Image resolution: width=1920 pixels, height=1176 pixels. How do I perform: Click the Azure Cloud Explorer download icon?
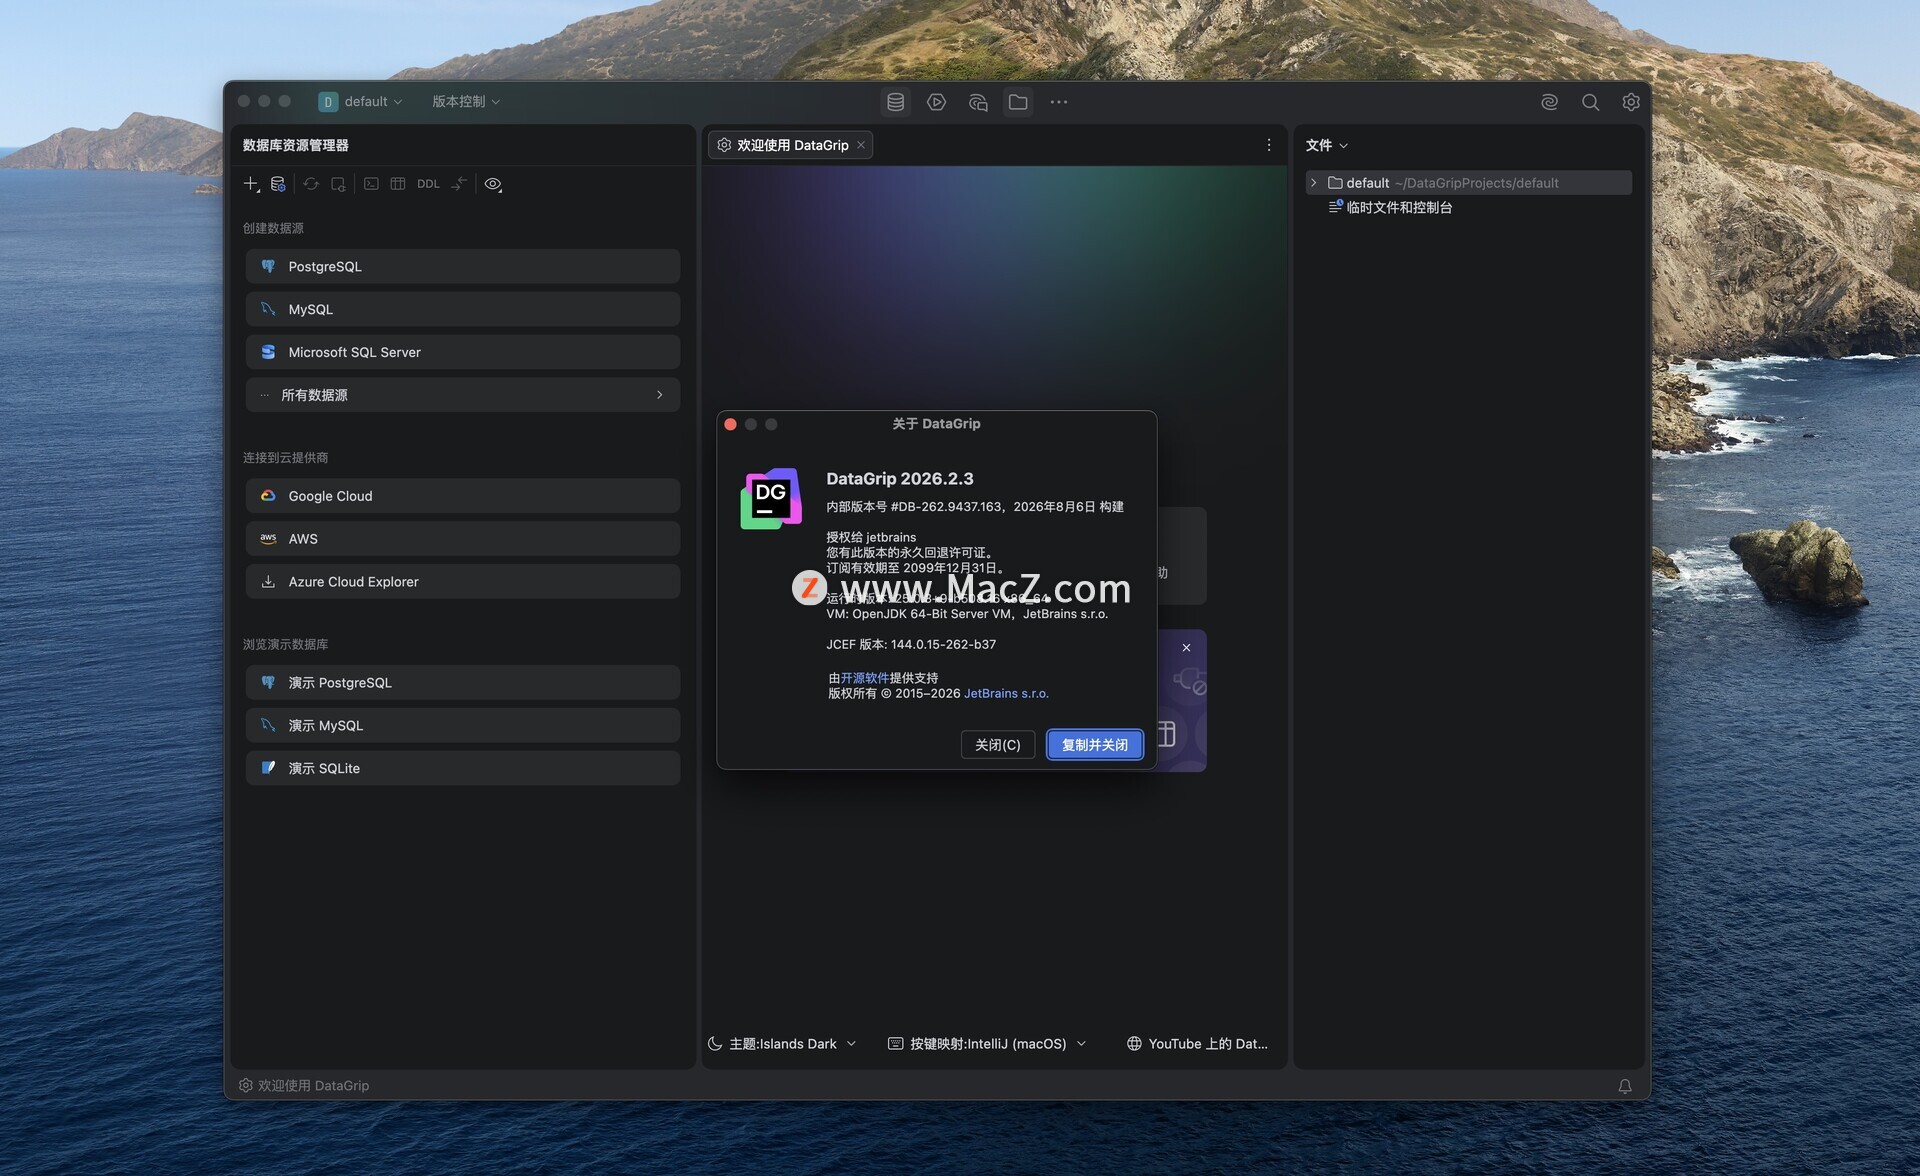point(268,582)
